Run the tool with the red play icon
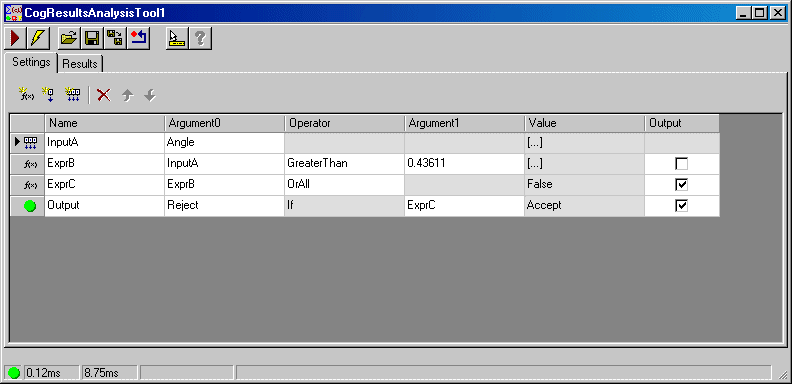 (15, 38)
